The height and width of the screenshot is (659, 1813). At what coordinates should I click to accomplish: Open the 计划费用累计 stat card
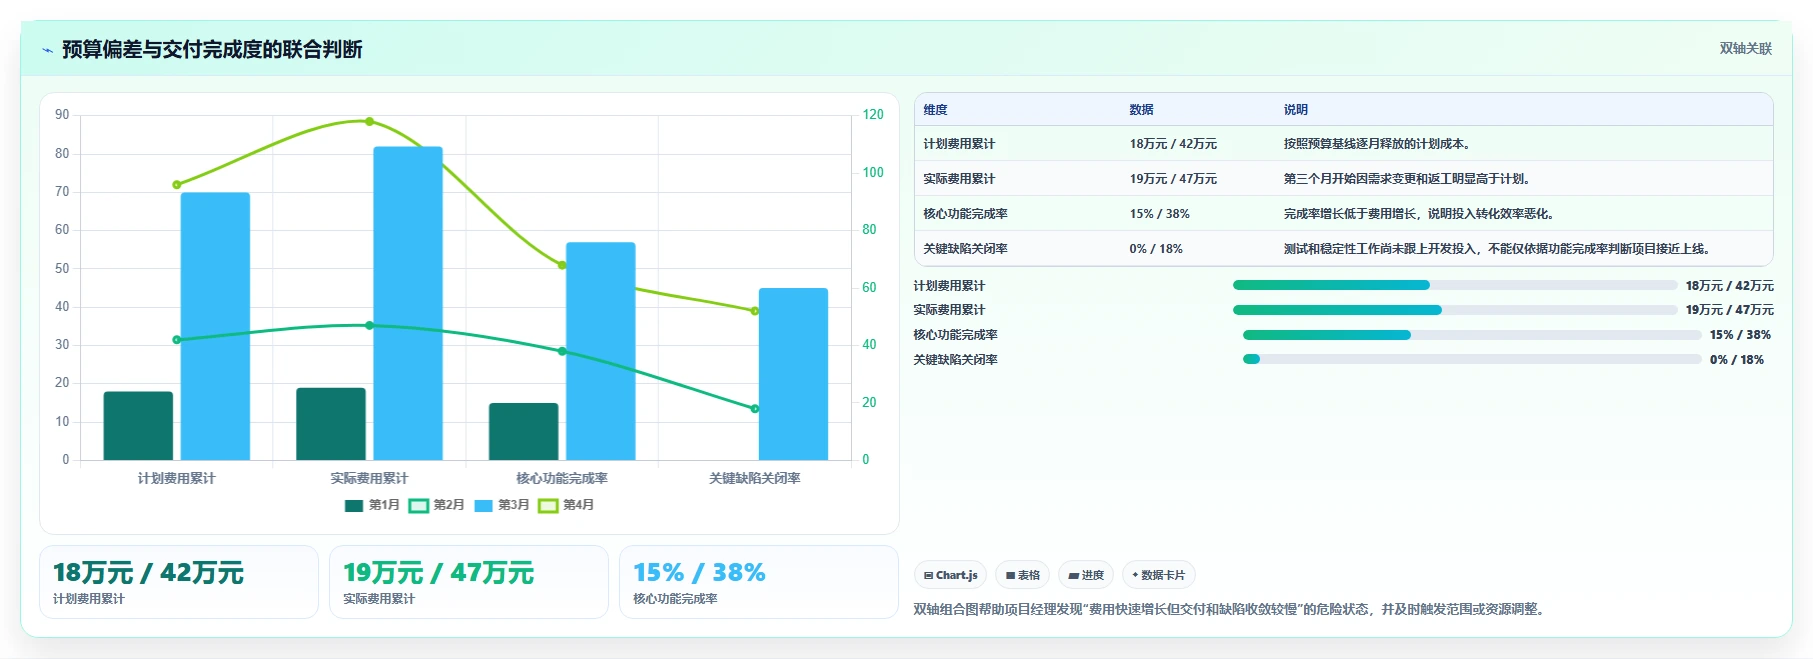(179, 582)
